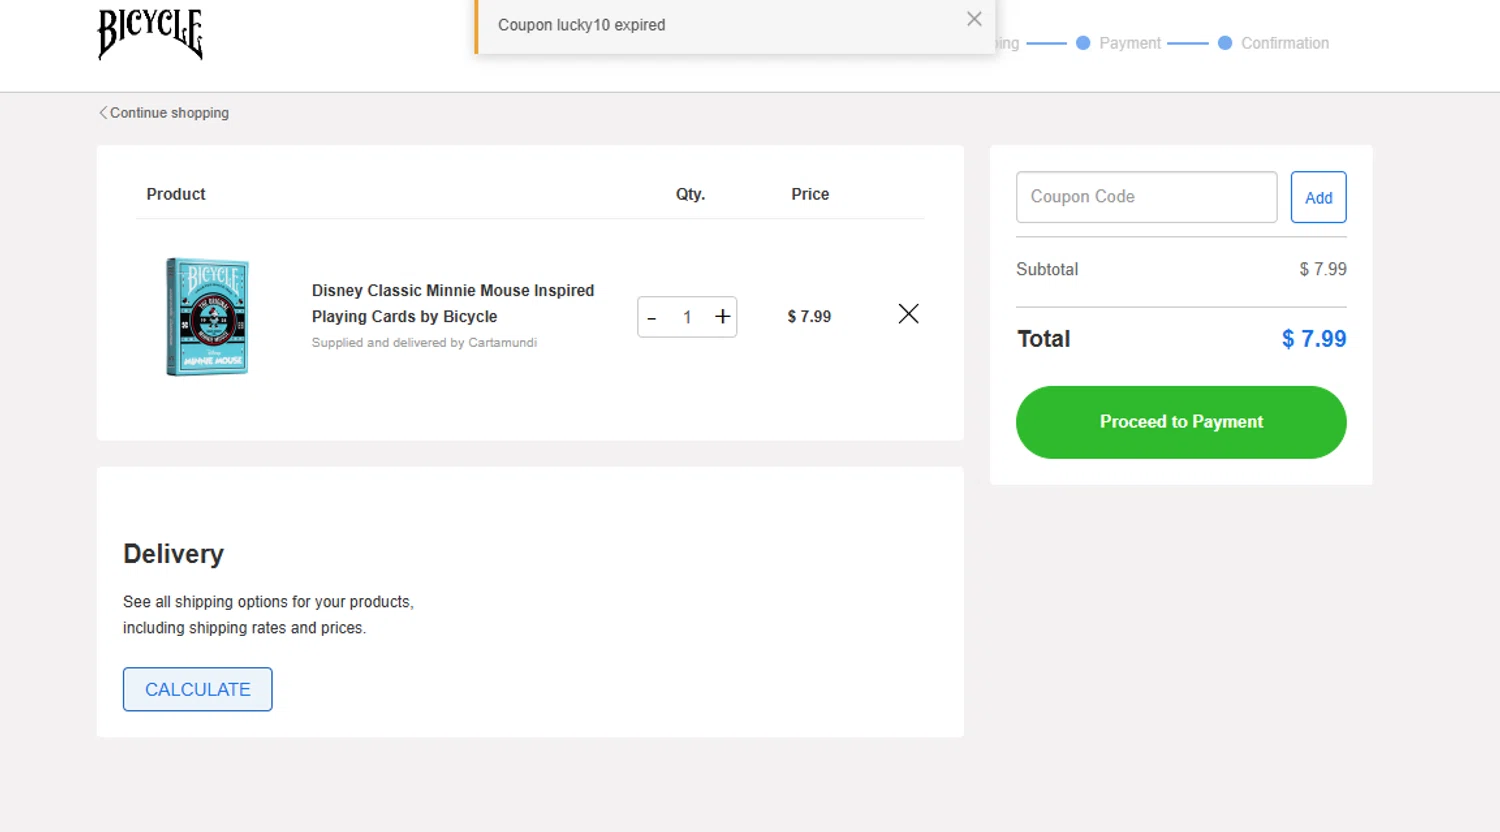
Task: Select the 'See all shipping options' description text
Action: (268, 615)
